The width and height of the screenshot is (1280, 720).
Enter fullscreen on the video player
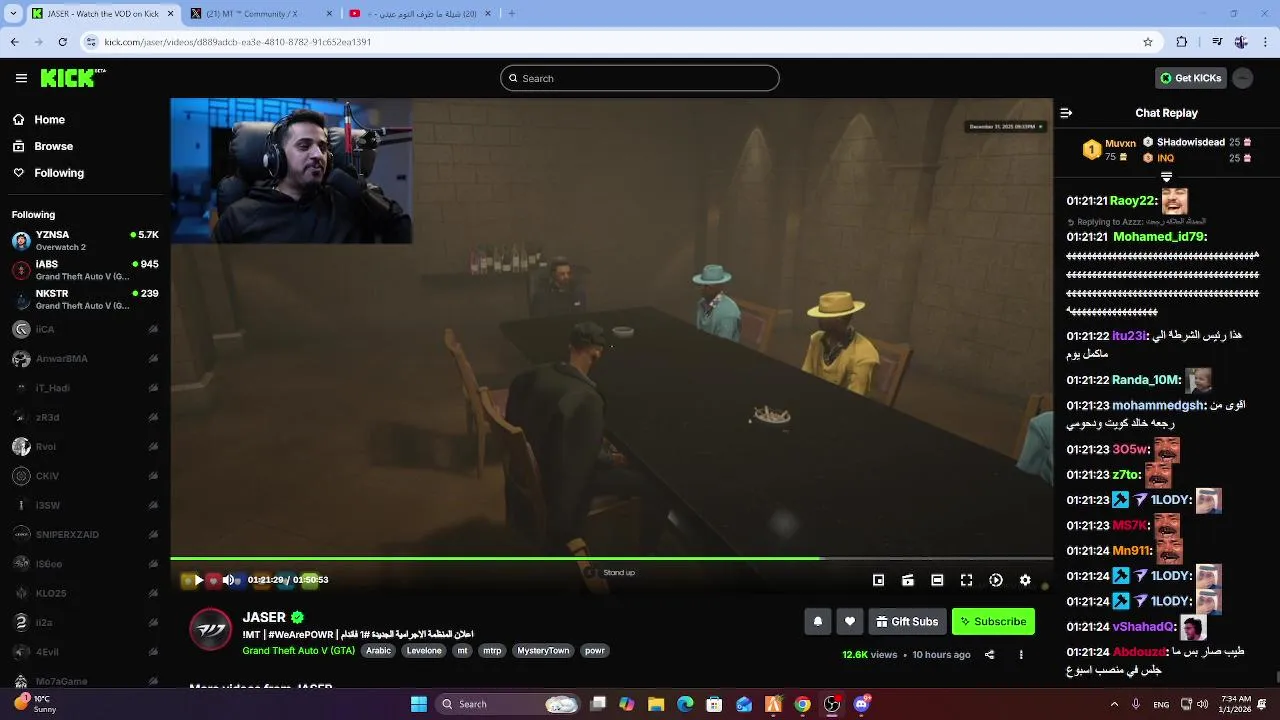tap(966, 580)
